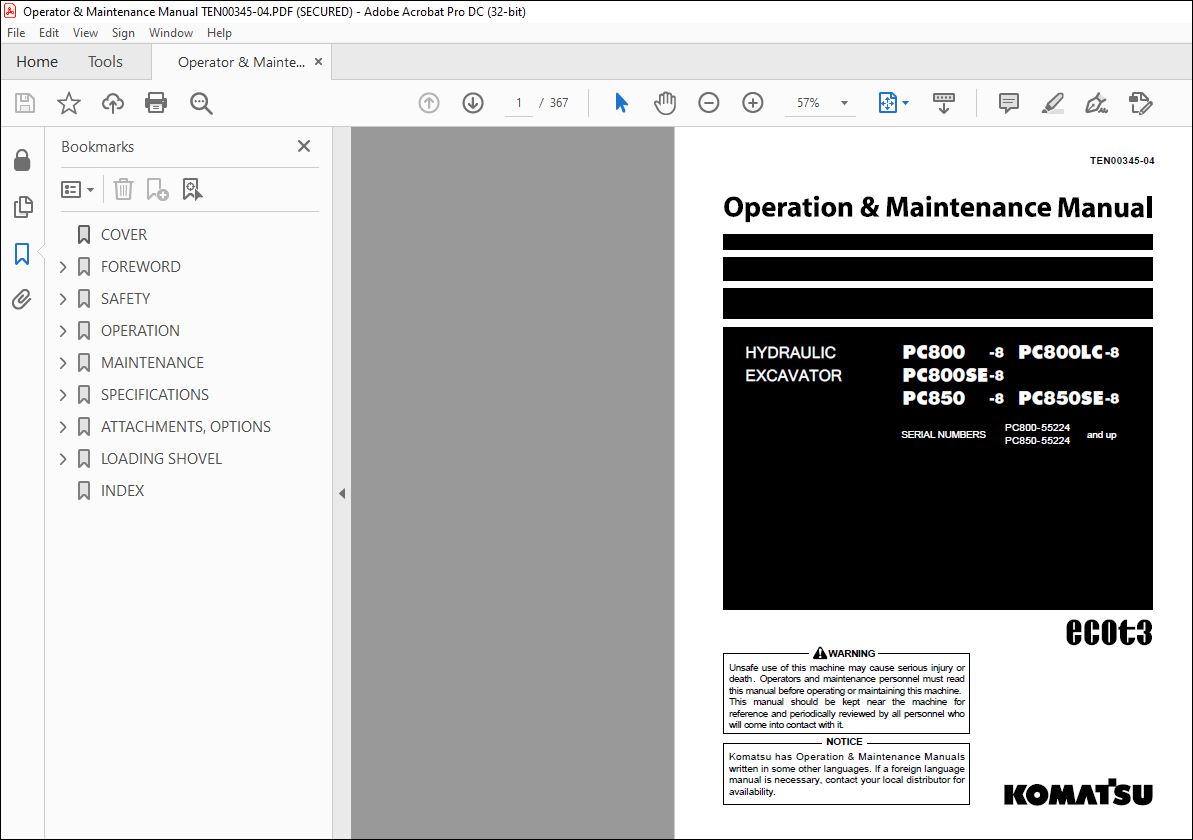Zoom out with minus icon
The image size is (1193, 840).
coord(708,103)
